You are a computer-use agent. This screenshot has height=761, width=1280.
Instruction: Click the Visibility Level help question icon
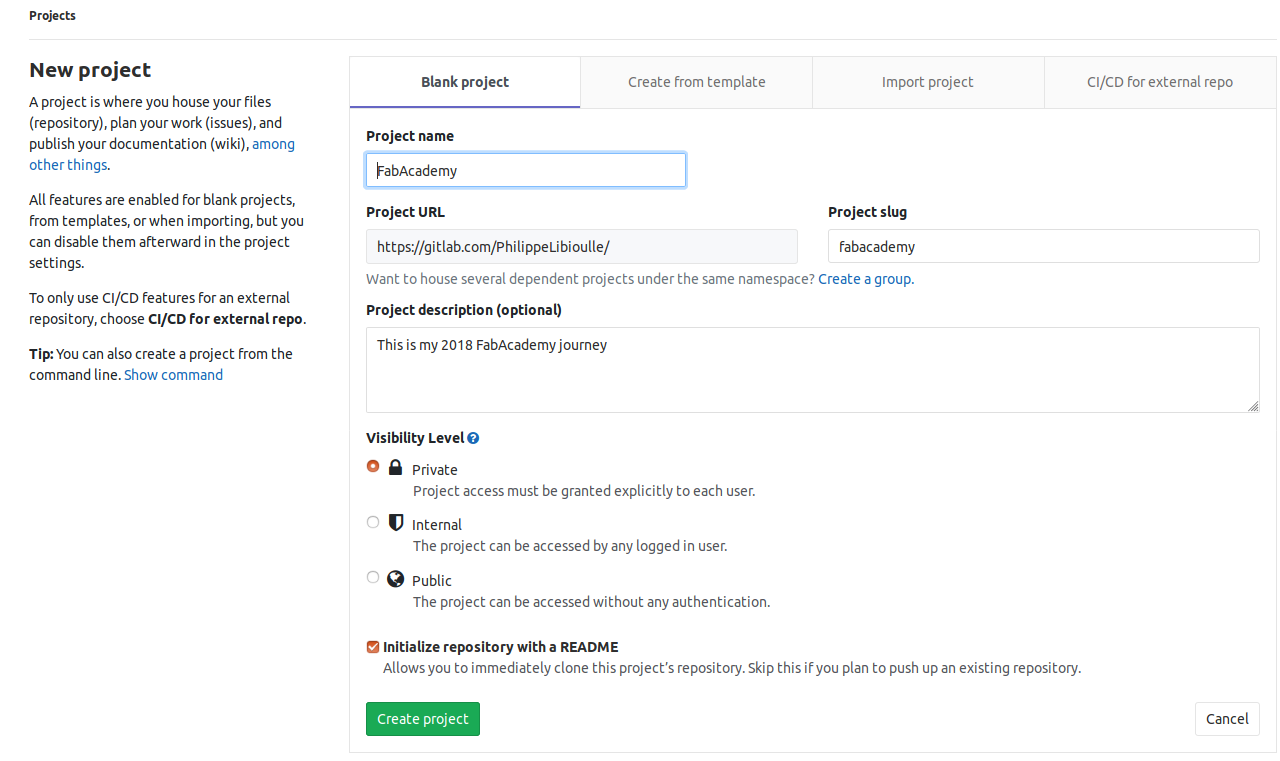(x=473, y=438)
